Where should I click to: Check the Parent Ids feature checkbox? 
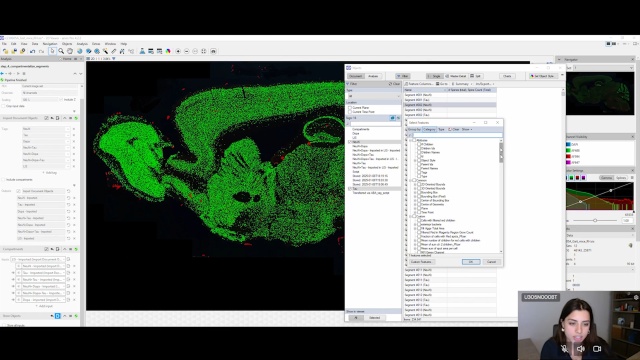click(x=419, y=164)
